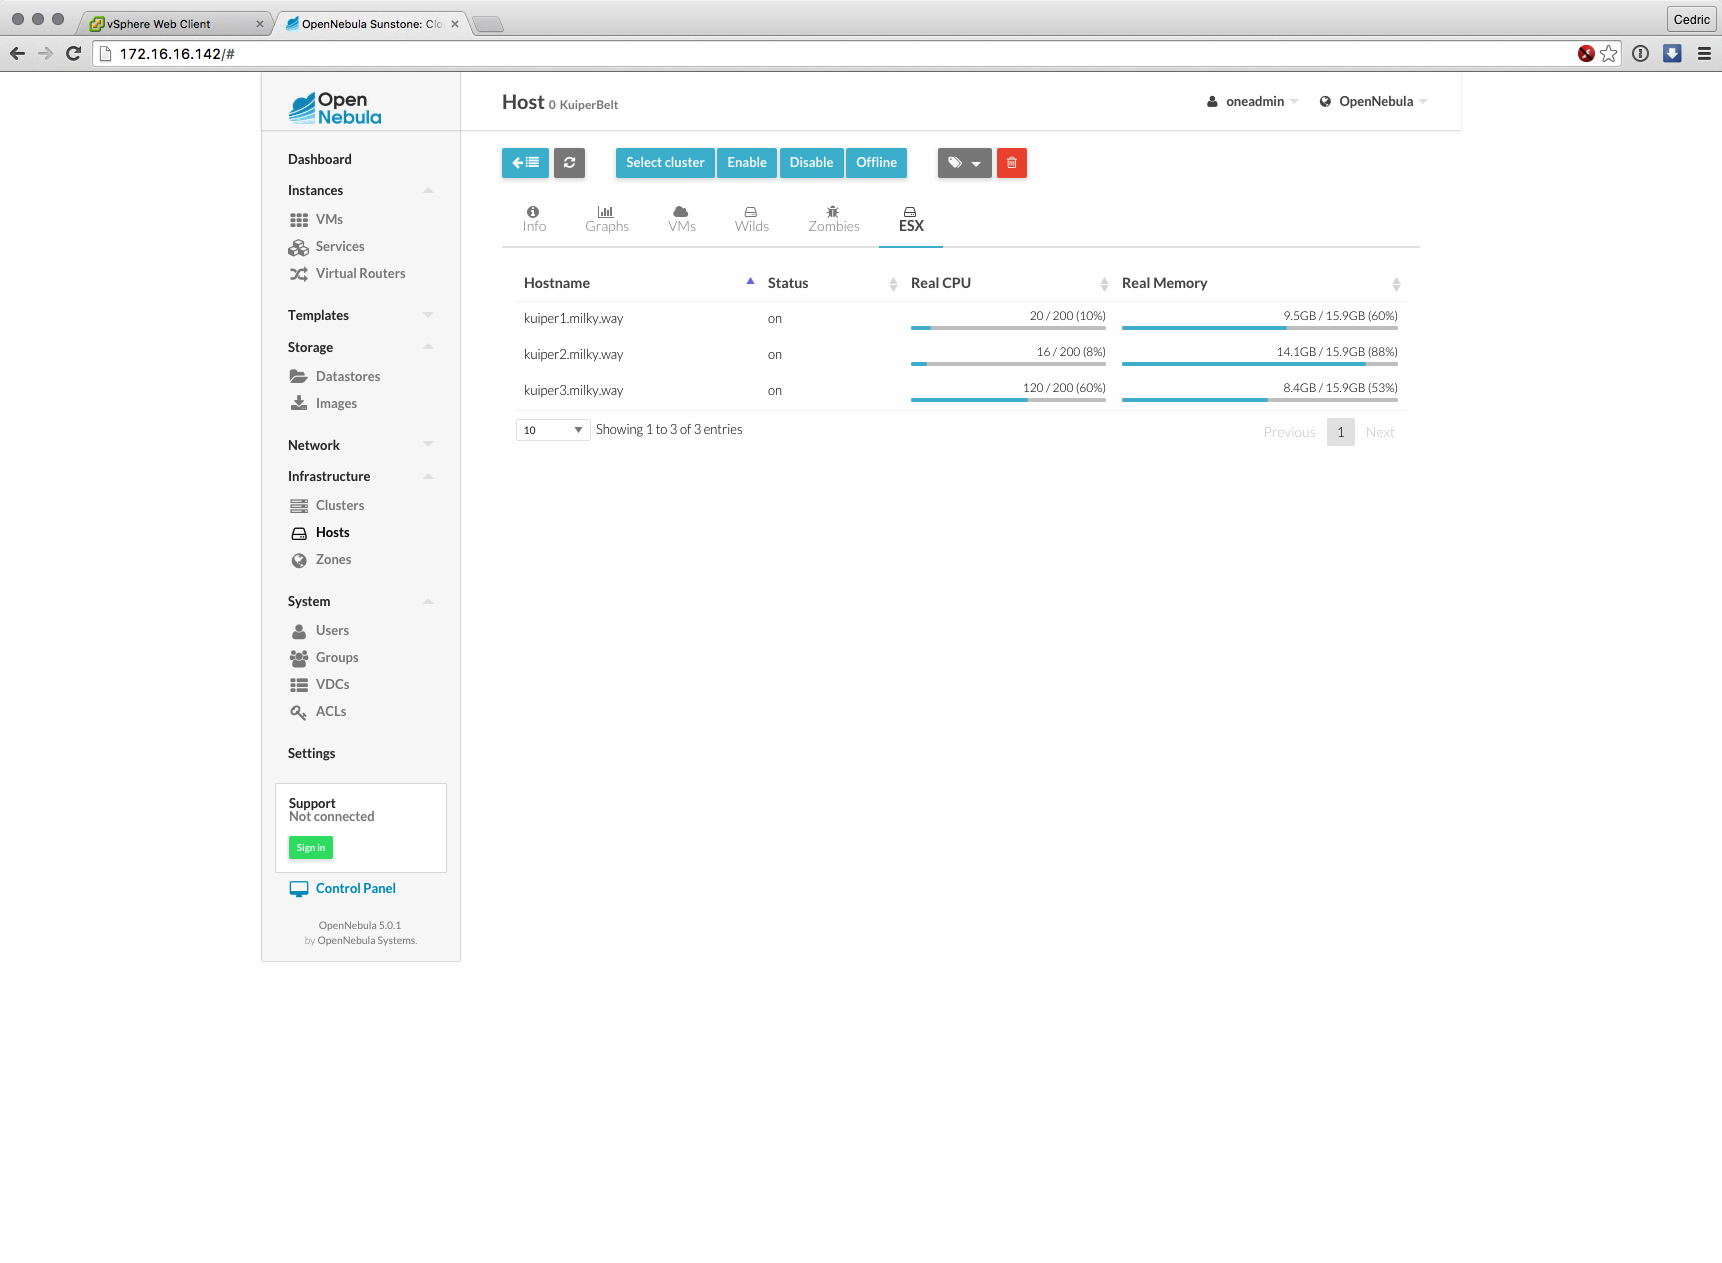Viewport: 1722px width, 1263px height.
Task: Switch to the Graphs tab
Action: [x=607, y=219]
